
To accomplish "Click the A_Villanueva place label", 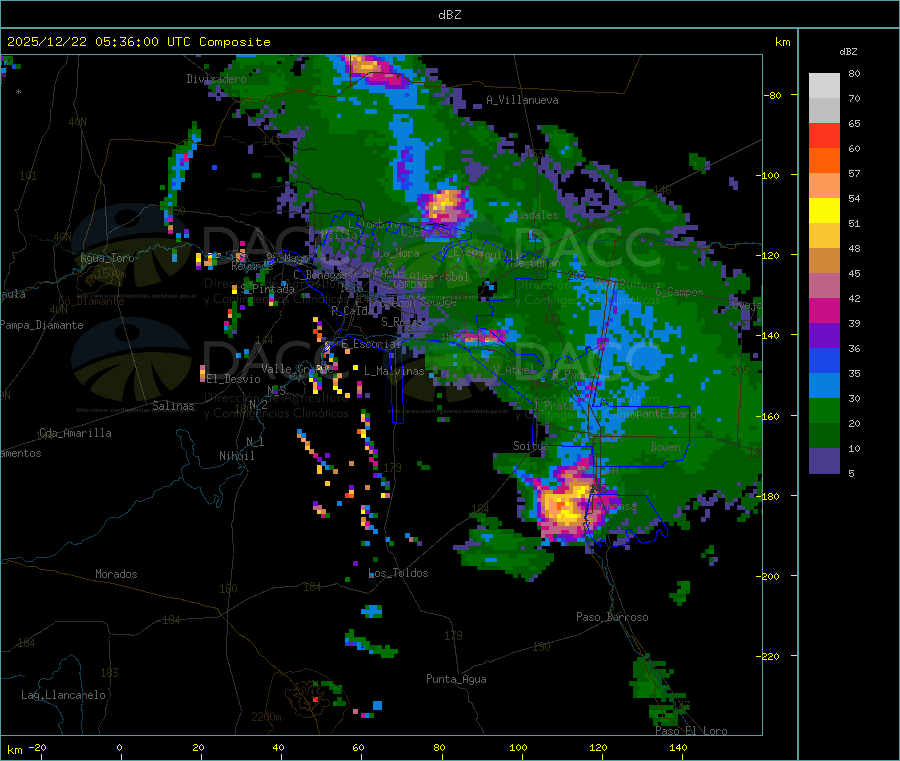I will pos(522,100).
